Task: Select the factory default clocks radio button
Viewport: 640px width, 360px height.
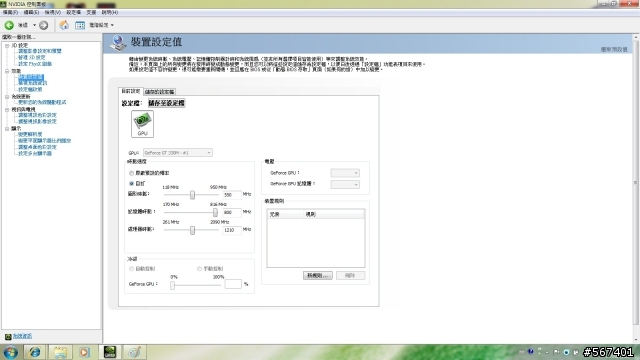Action: (x=131, y=173)
